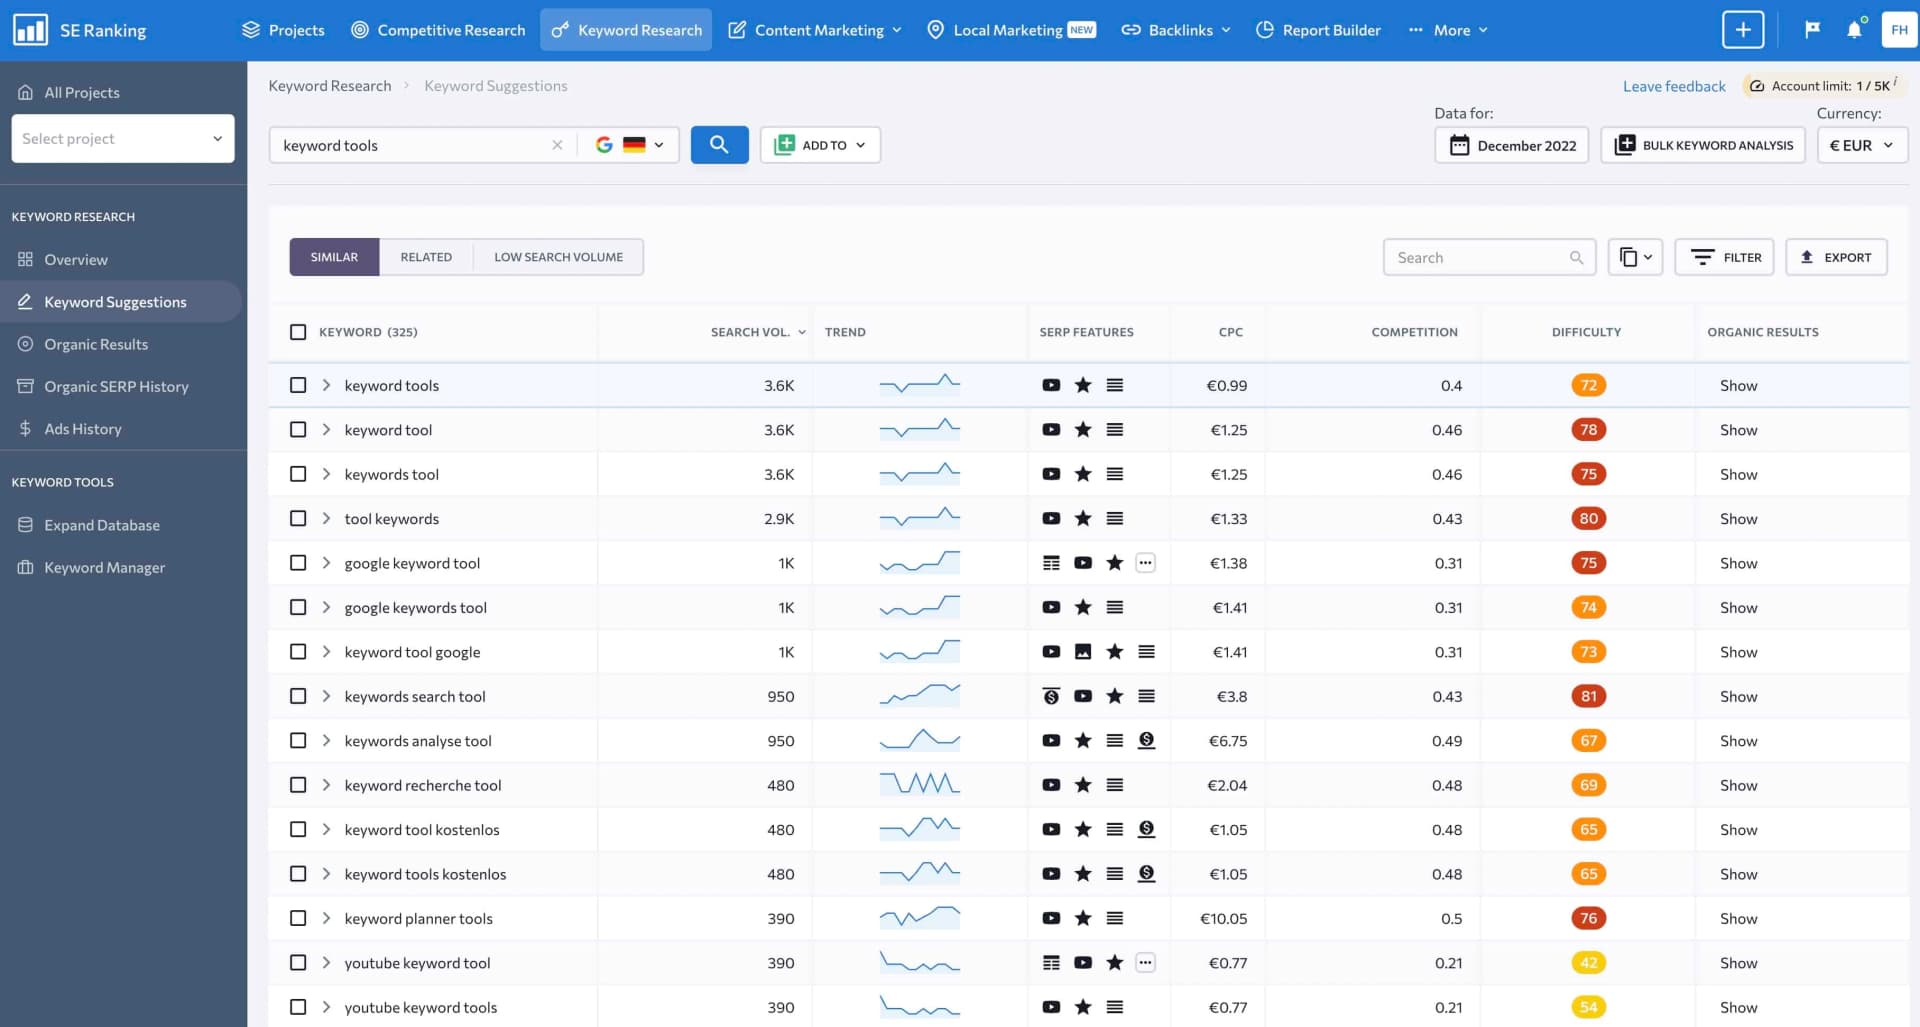Click the Export button
1920x1027 pixels.
click(x=1836, y=257)
